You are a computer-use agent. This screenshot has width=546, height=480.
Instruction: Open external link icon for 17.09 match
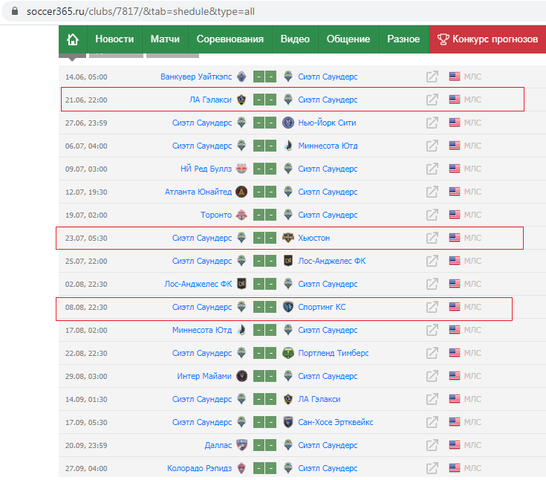click(432, 422)
